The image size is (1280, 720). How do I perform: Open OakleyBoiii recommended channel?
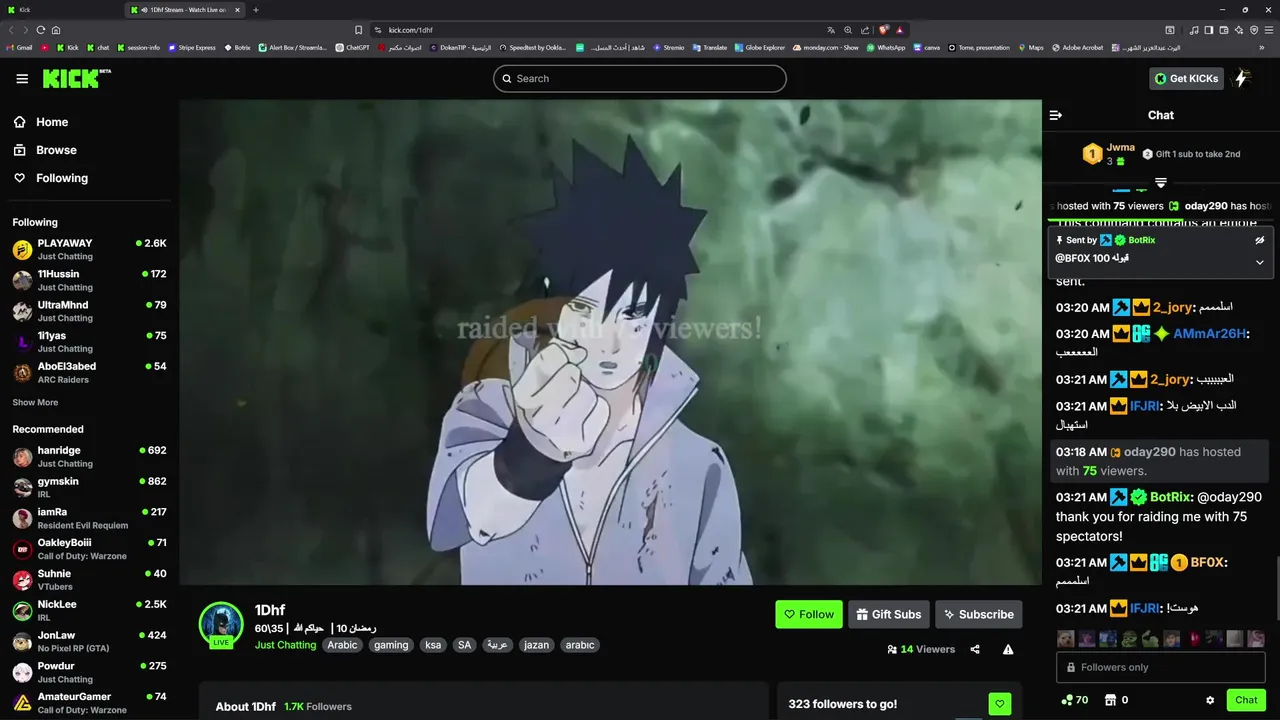point(89,549)
